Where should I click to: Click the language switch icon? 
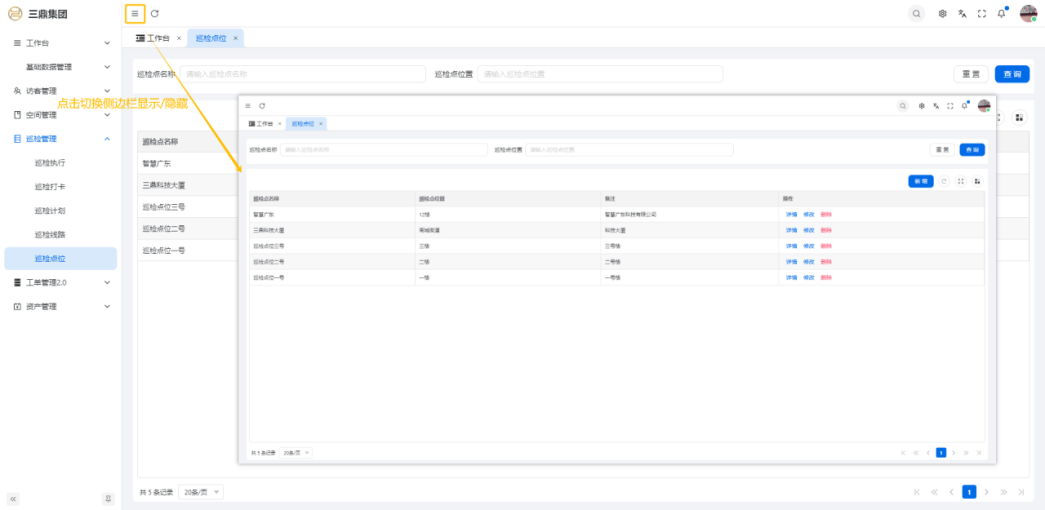point(962,13)
